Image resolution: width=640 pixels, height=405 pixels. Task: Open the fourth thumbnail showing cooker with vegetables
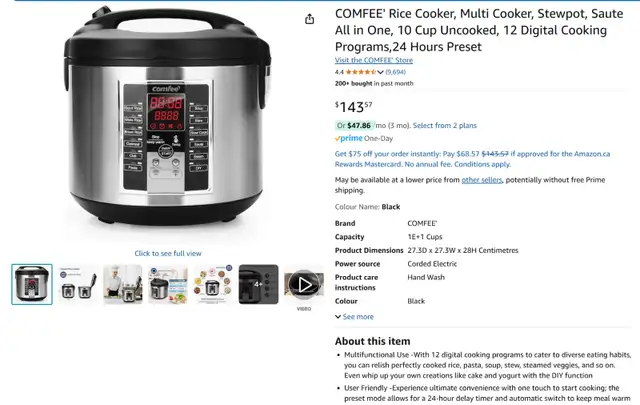click(x=168, y=285)
